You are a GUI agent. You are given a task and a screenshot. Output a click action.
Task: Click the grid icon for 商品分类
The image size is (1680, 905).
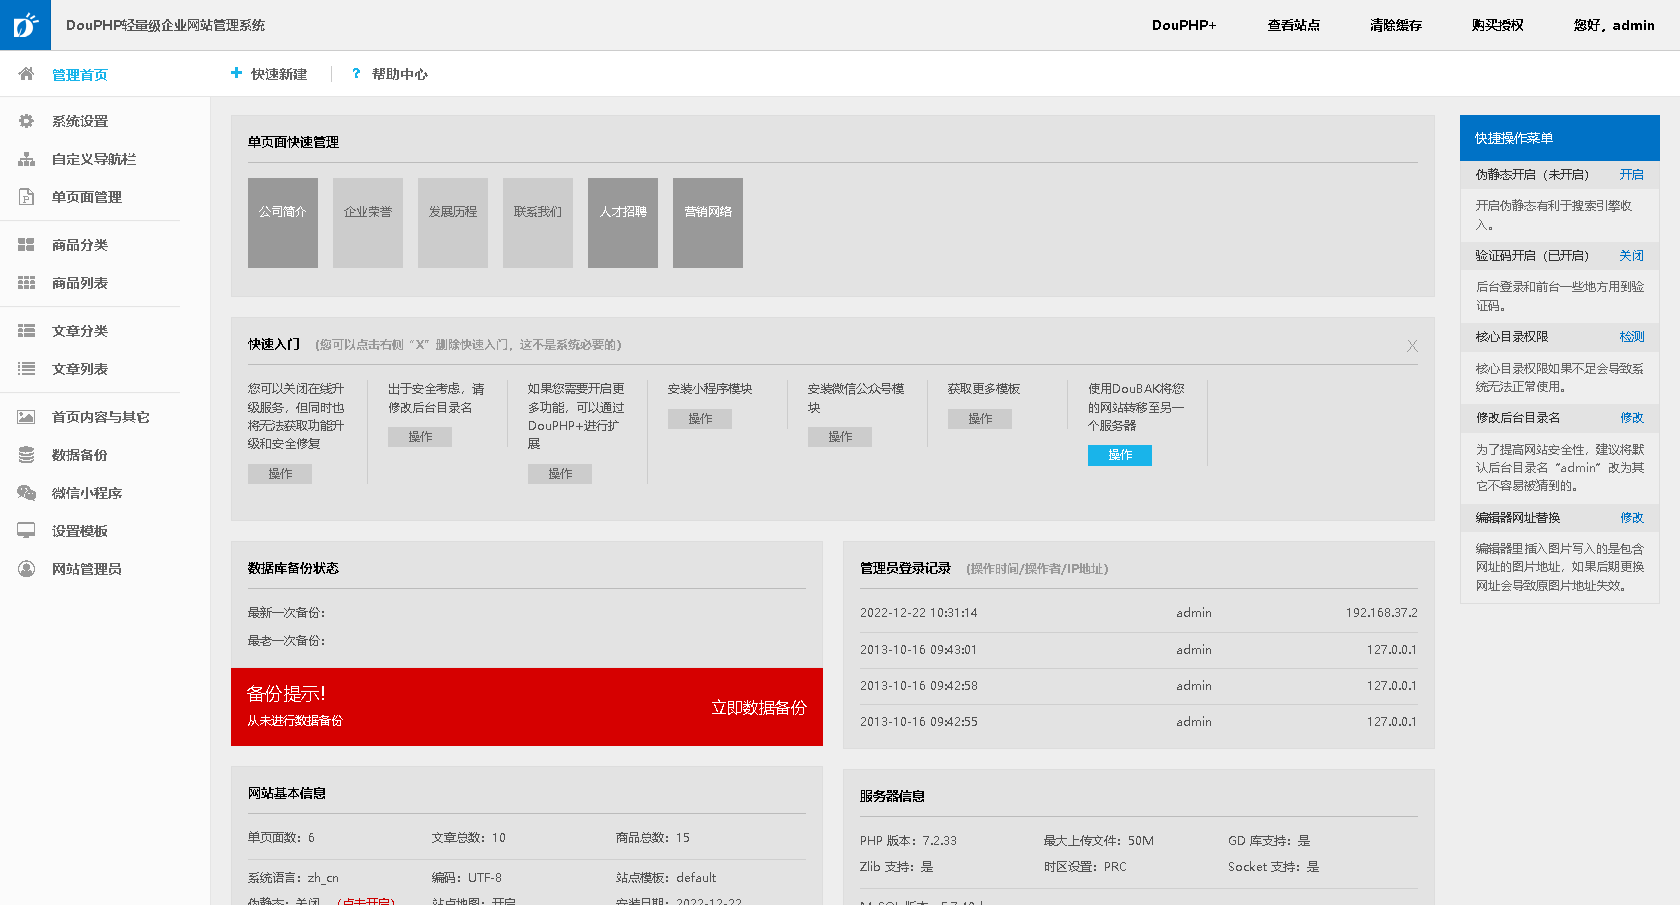pos(26,245)
